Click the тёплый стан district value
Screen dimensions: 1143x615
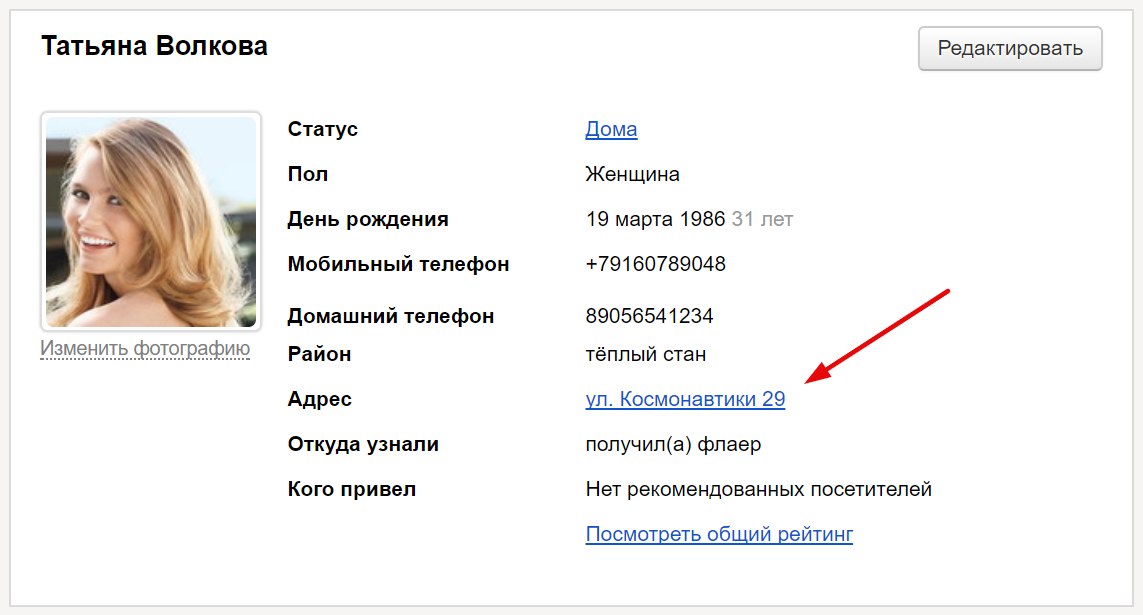(x=645, y=354)
